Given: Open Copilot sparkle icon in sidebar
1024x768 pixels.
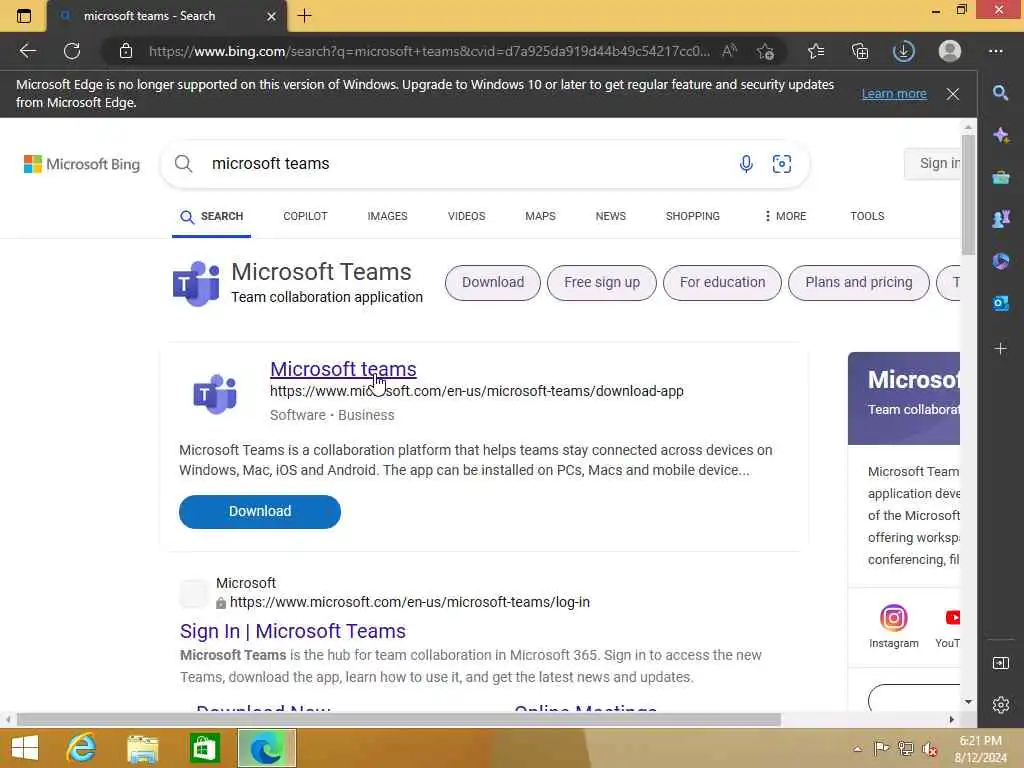Looking at the screenshot, I should [x=1000, y=135].
